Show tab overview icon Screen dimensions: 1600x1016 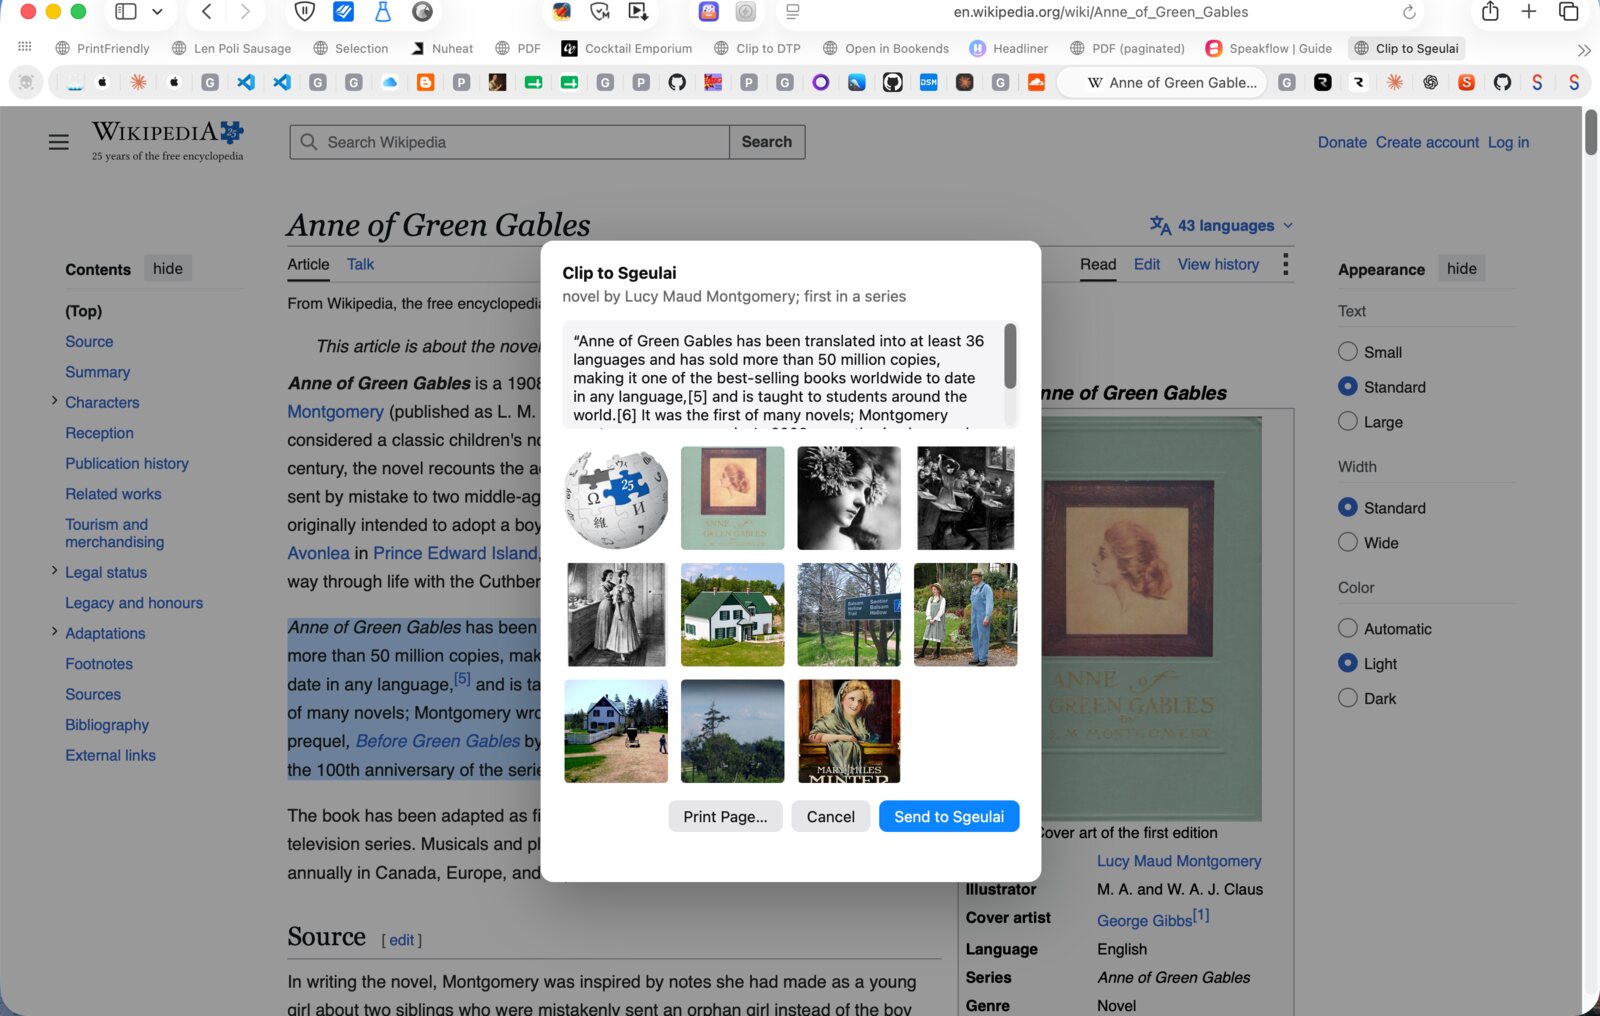tap(1568, 12)
